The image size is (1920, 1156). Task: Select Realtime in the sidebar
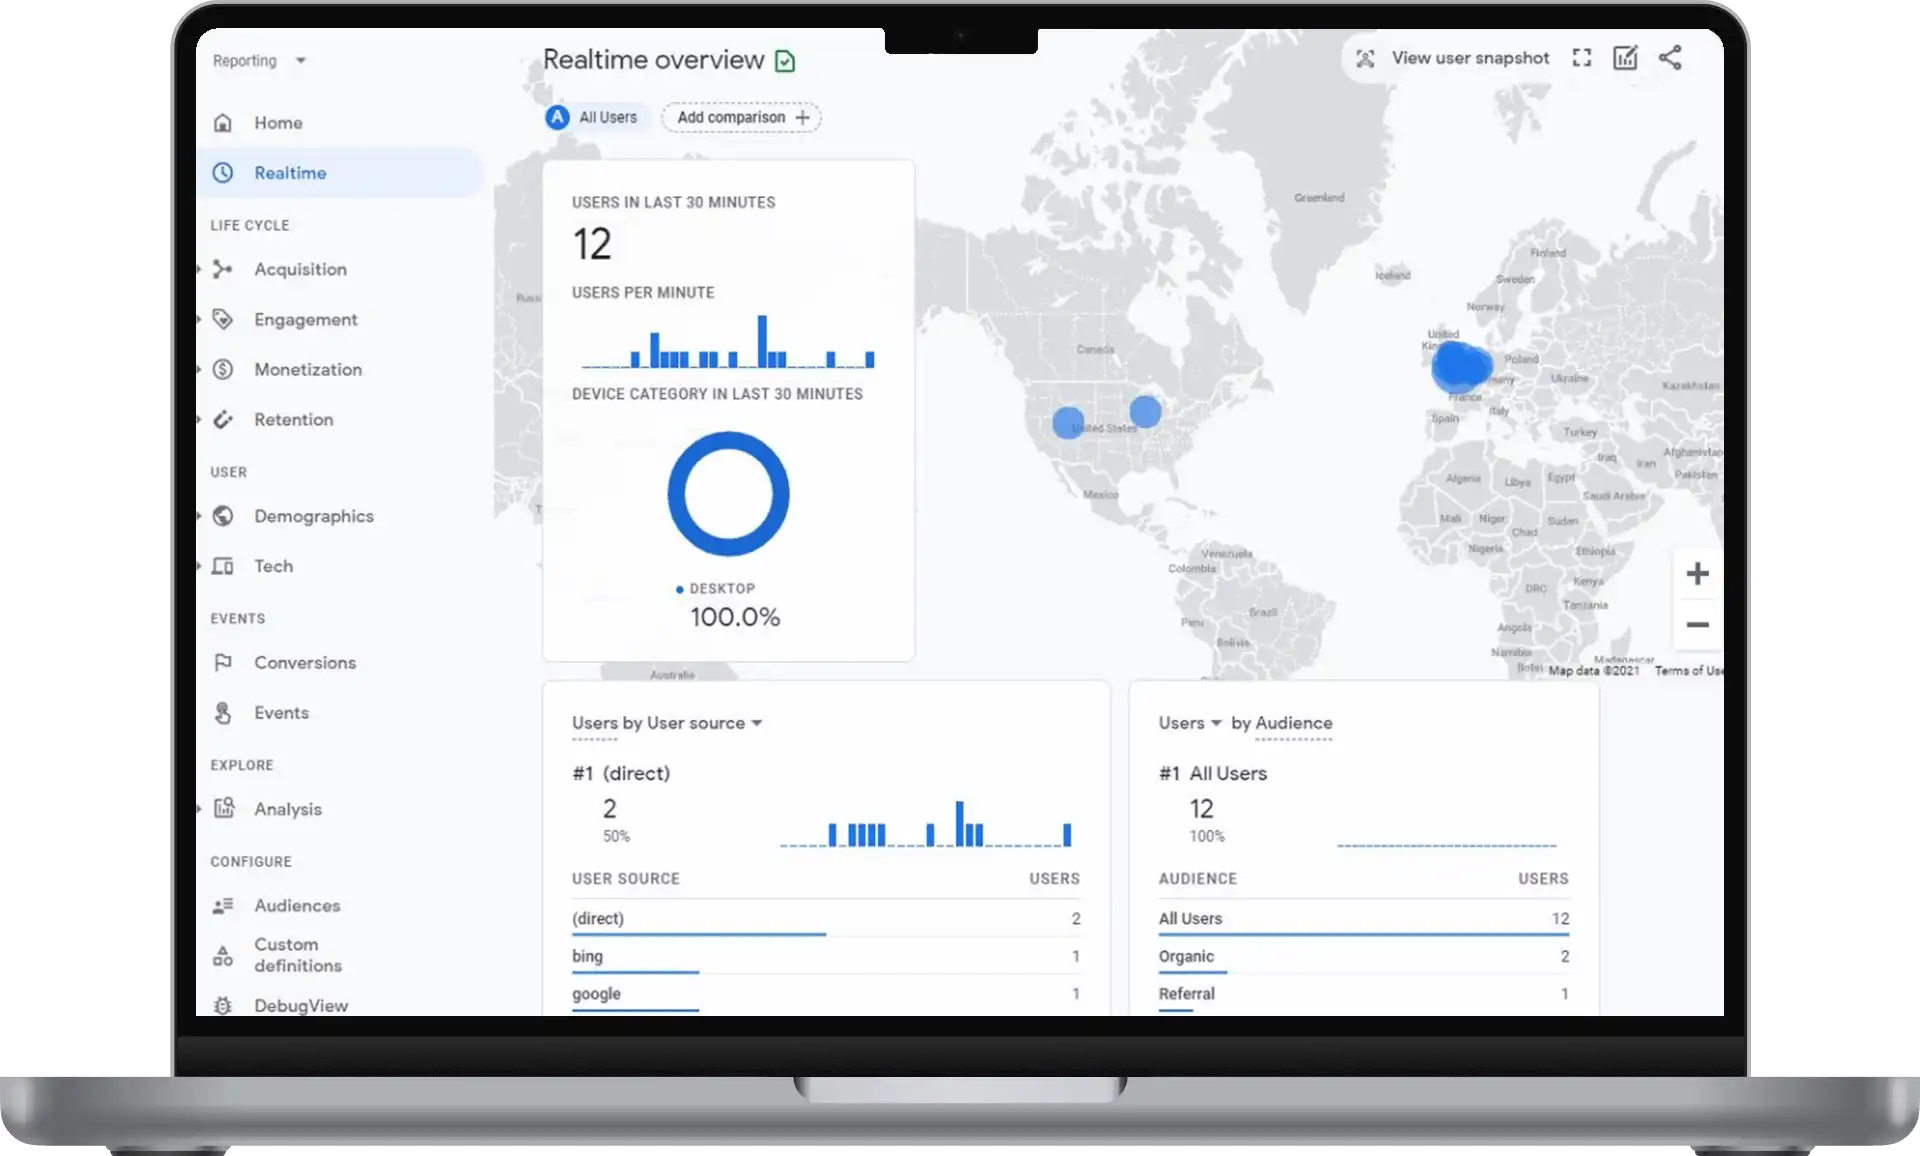tap(340, 173)
